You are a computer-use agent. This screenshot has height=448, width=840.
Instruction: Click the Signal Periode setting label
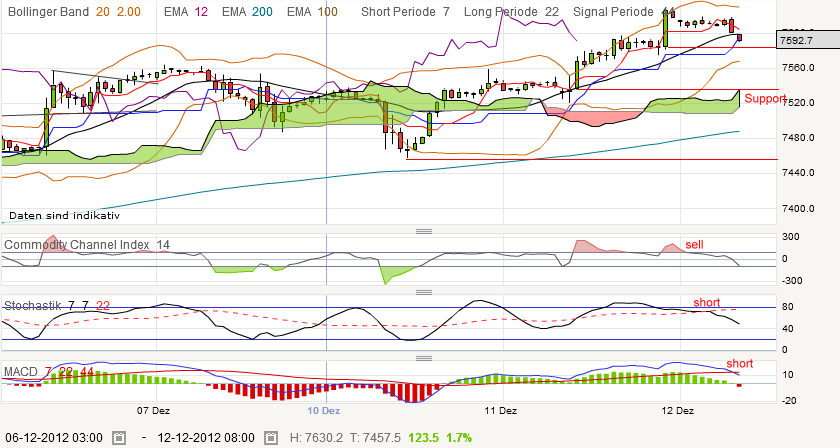613,12
